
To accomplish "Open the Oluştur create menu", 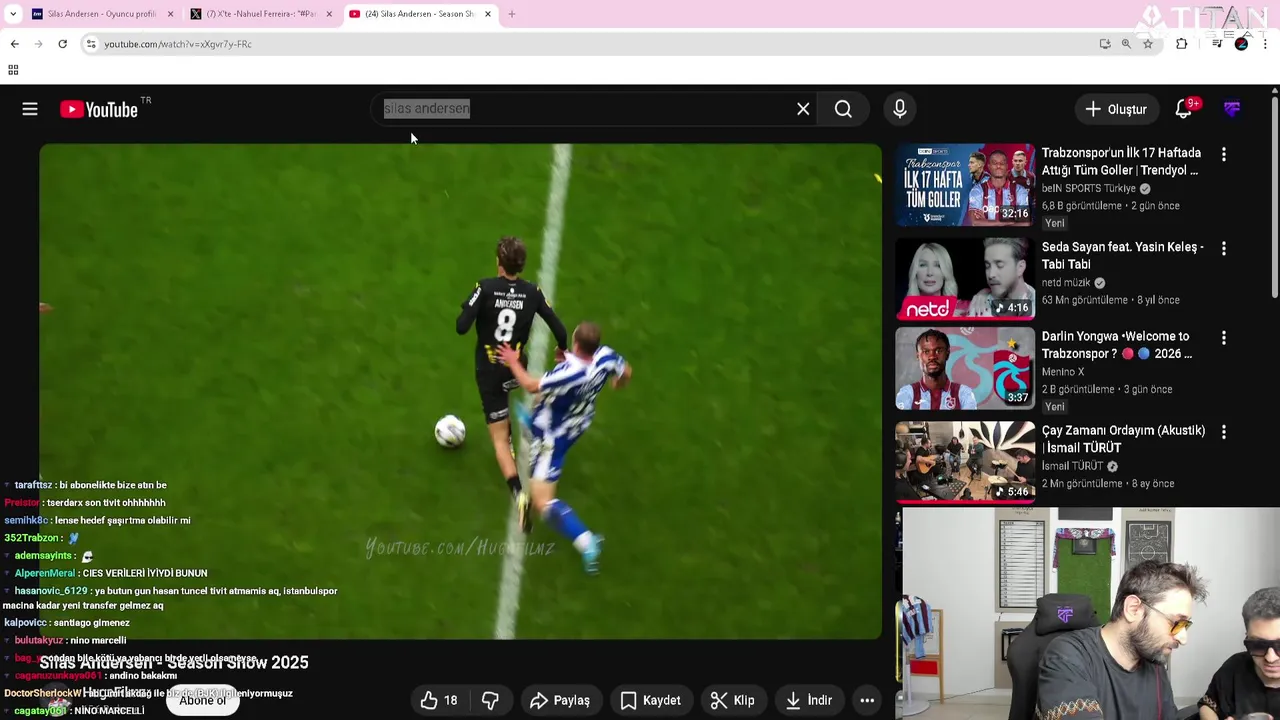I will (x=1116, y=109).
